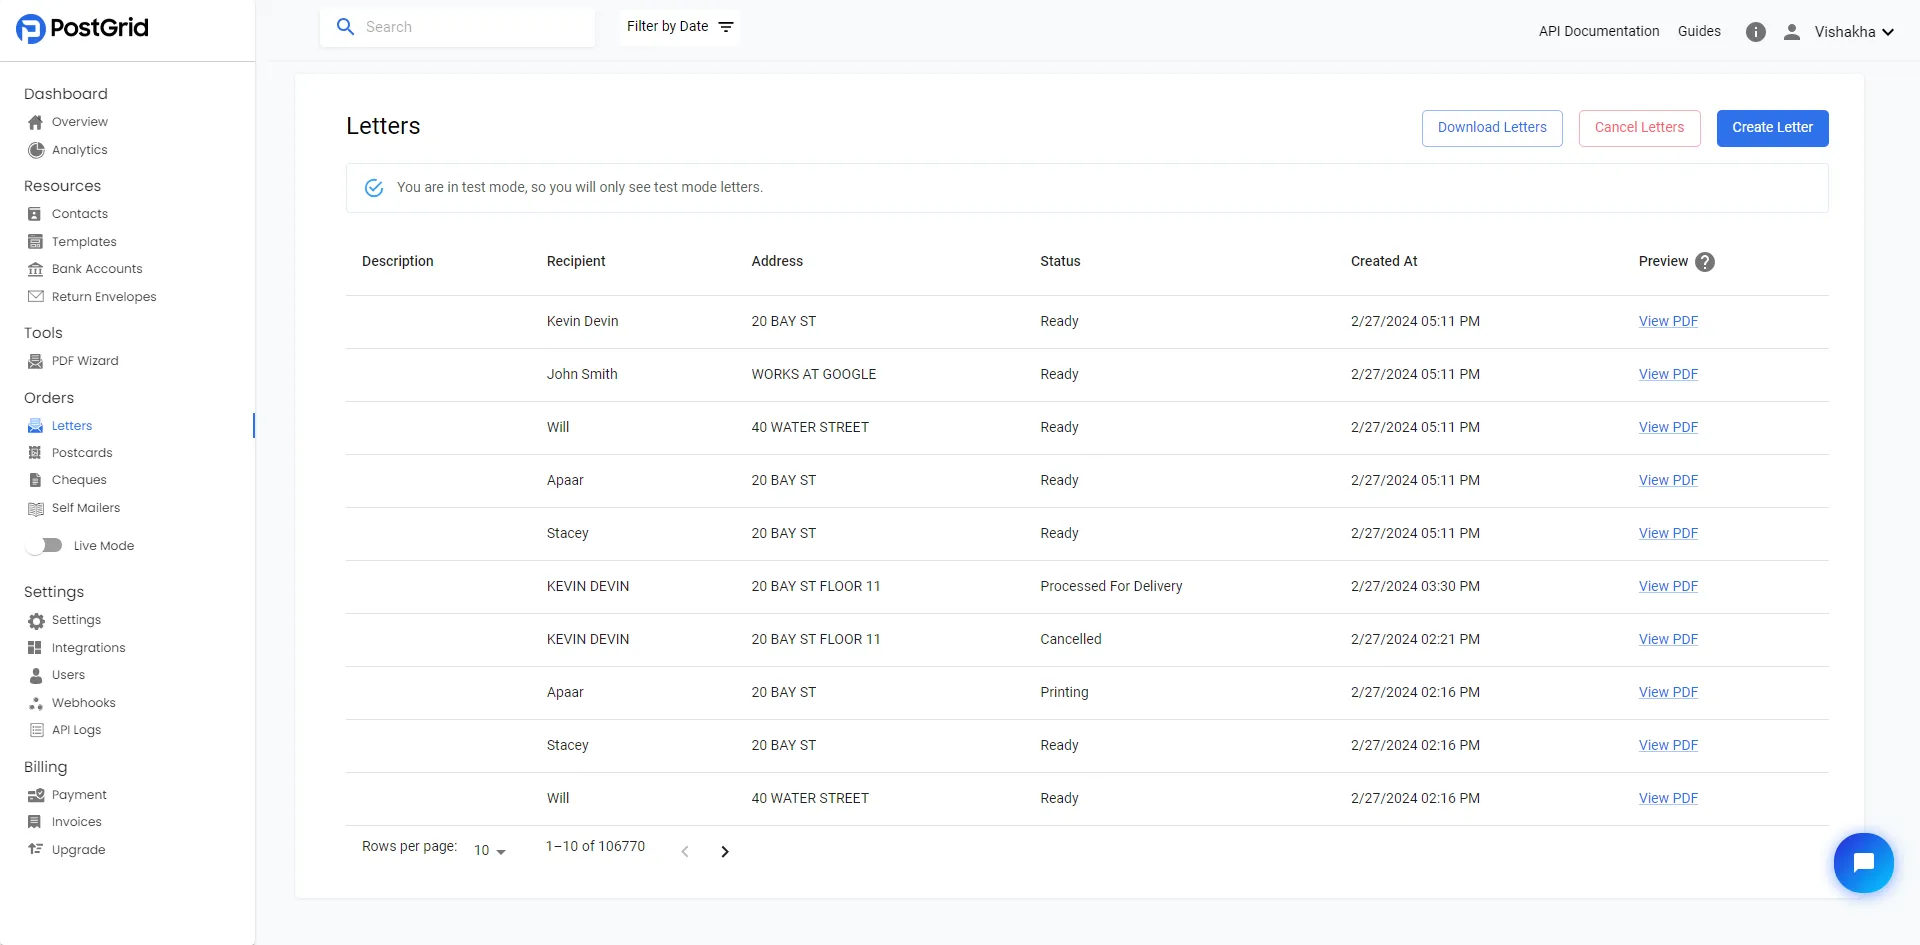Open the Webhooks settings icon
The width and height of the screenshot is (1920, 945).
(35, 702)
